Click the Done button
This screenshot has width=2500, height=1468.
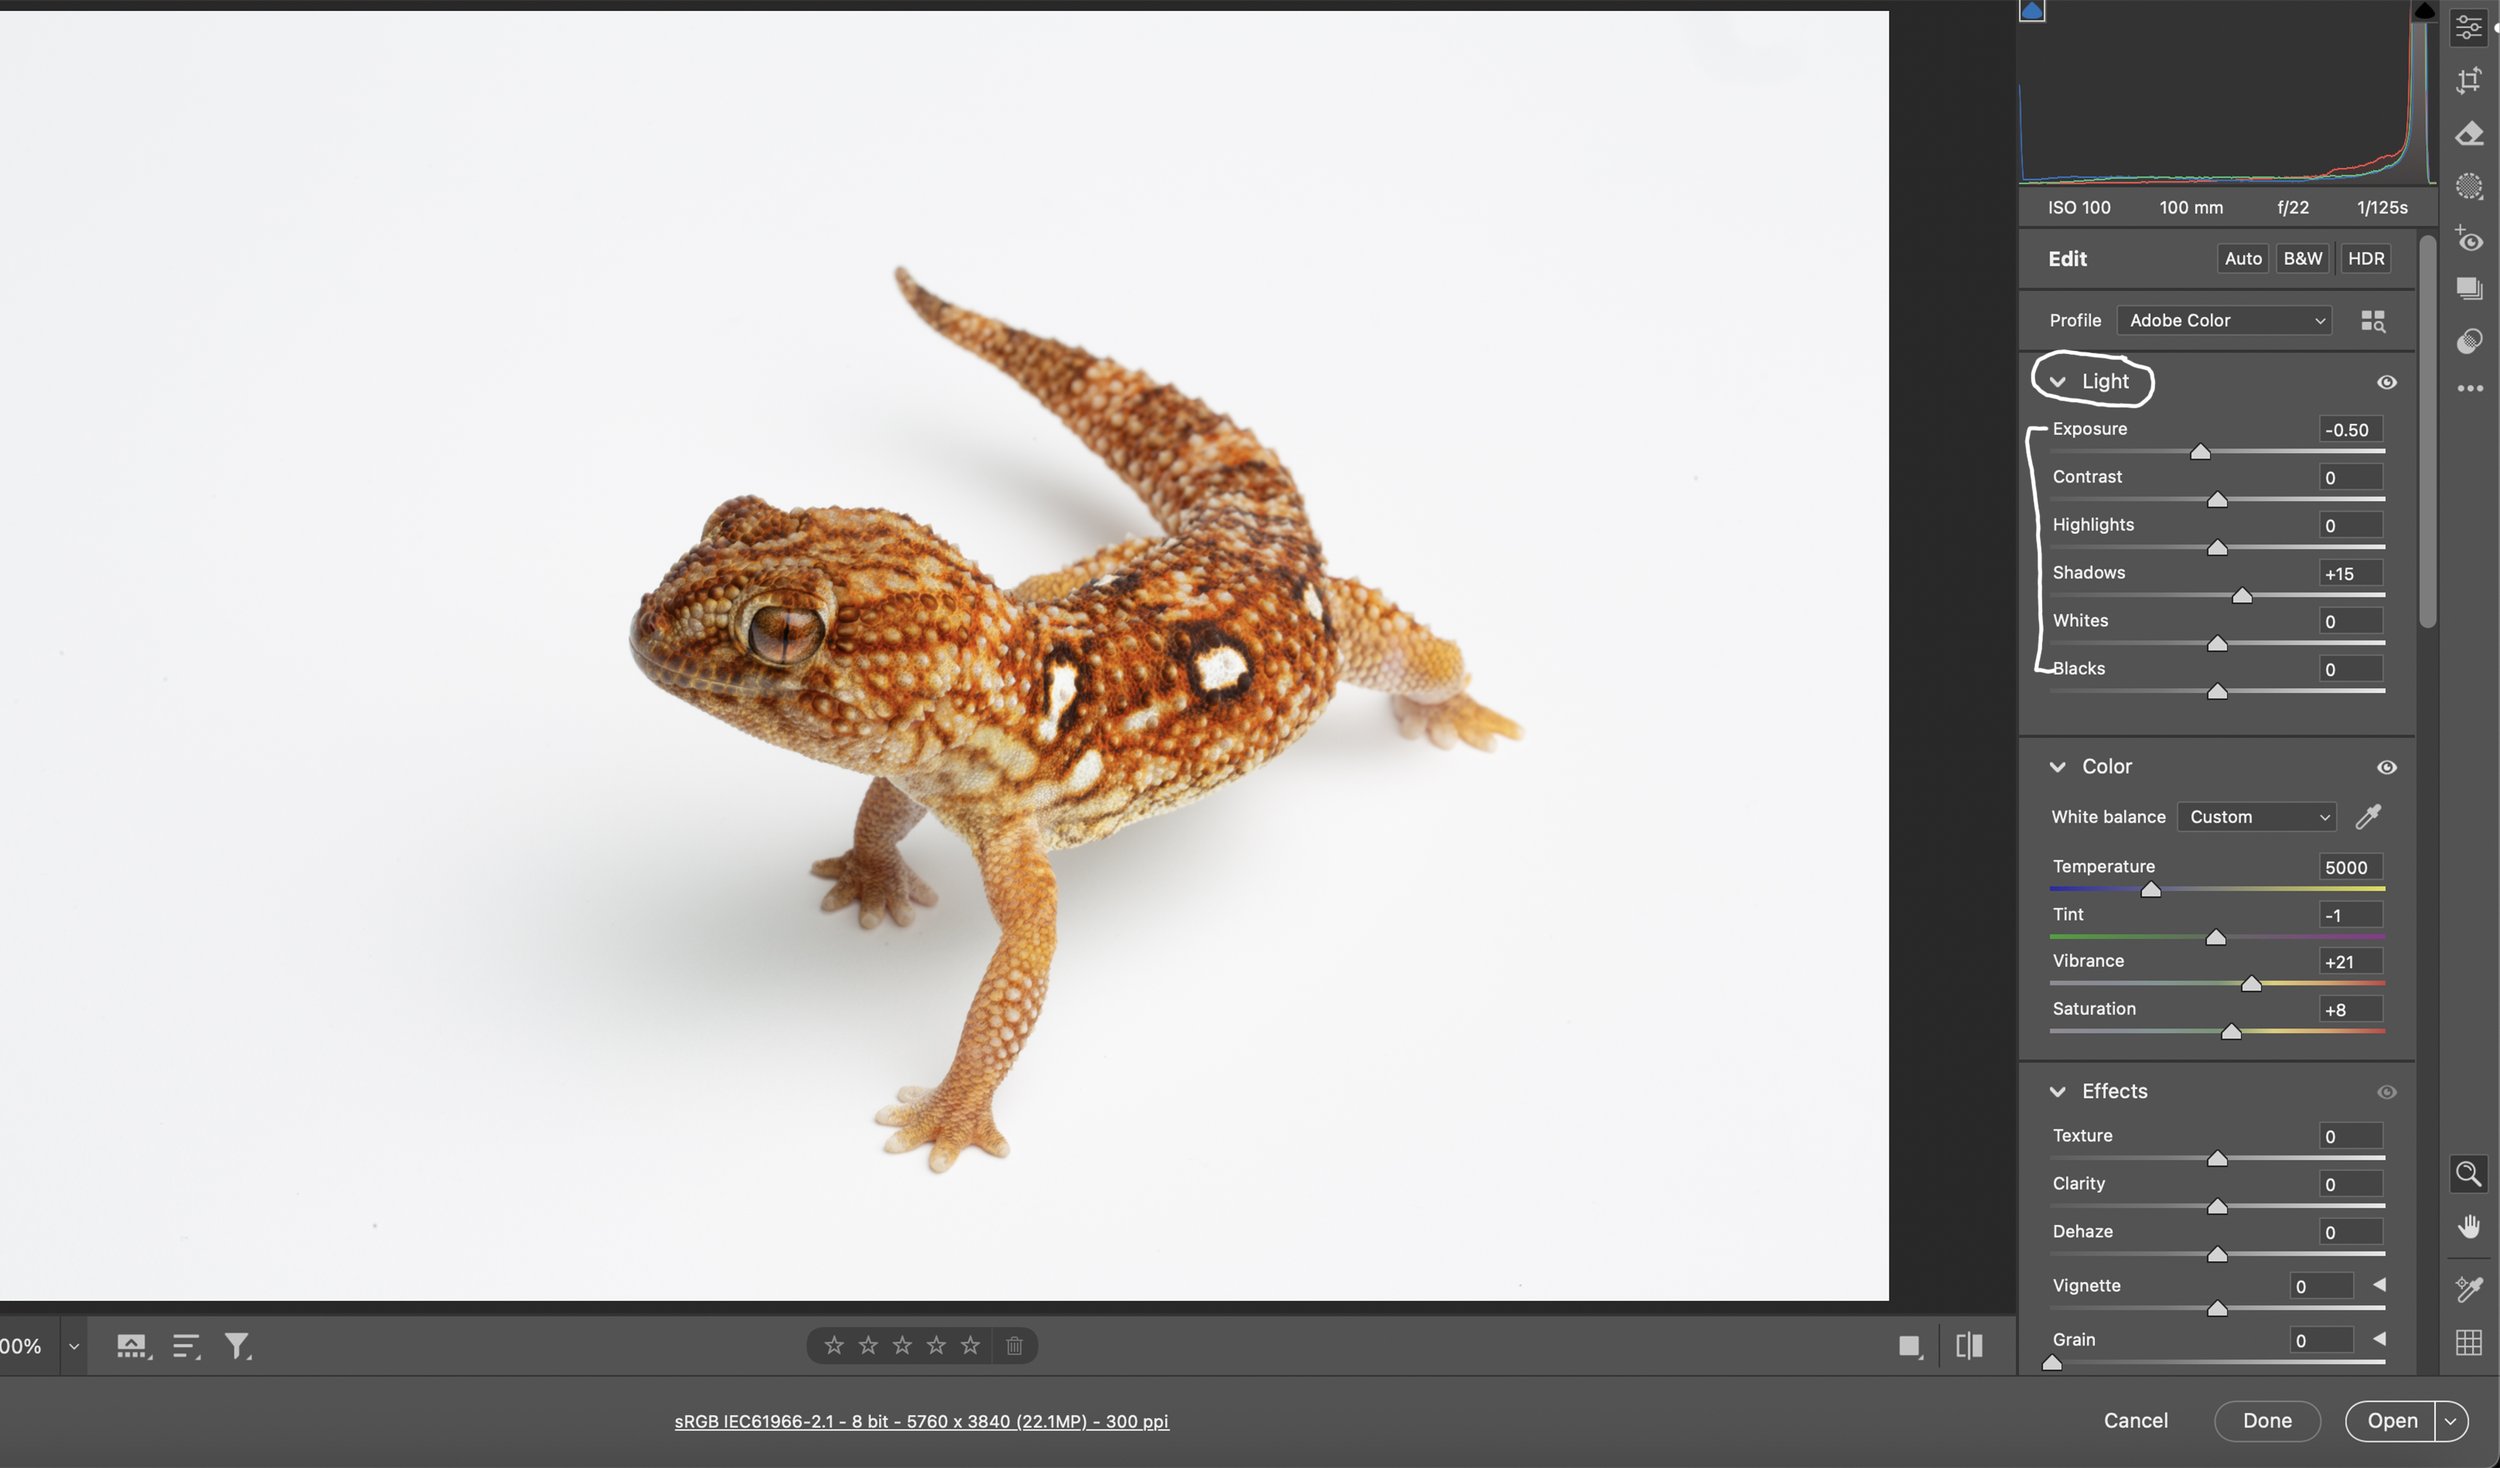2266,1421
